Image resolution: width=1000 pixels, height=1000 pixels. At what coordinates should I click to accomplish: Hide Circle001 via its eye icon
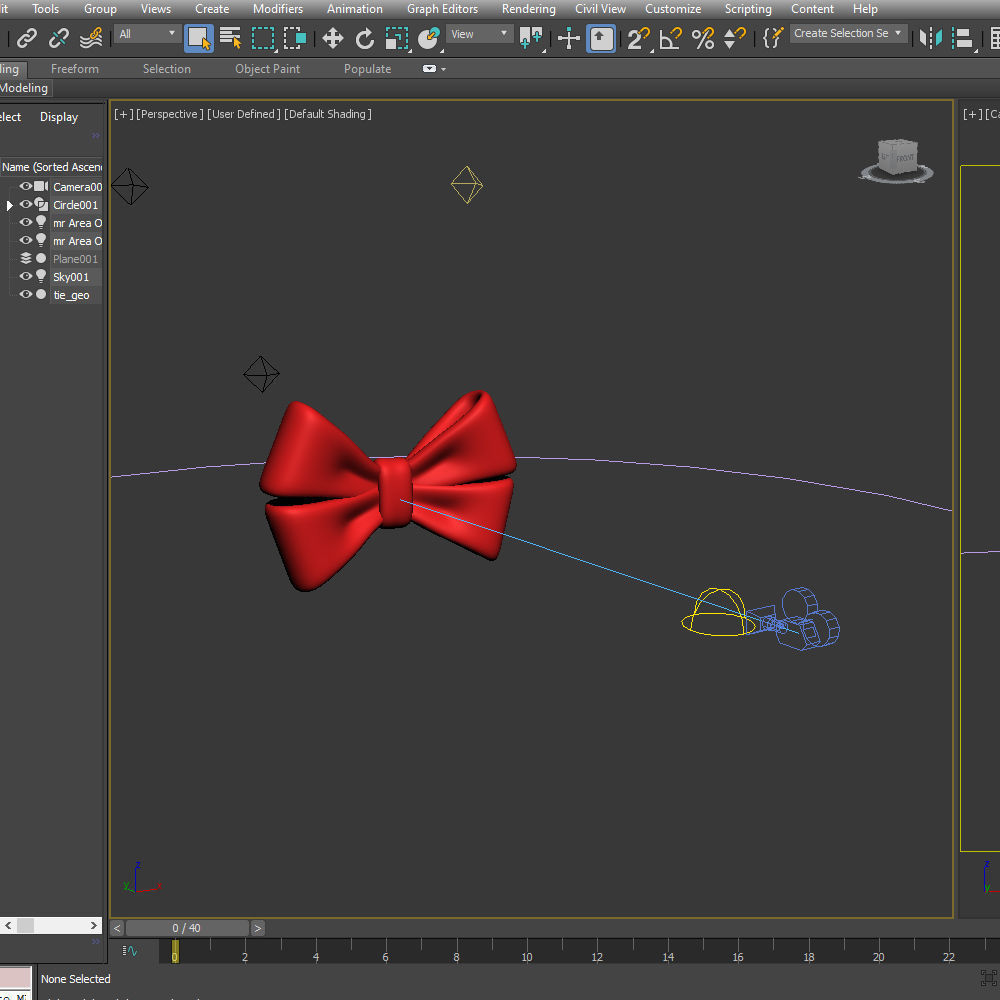click(26, 204)
